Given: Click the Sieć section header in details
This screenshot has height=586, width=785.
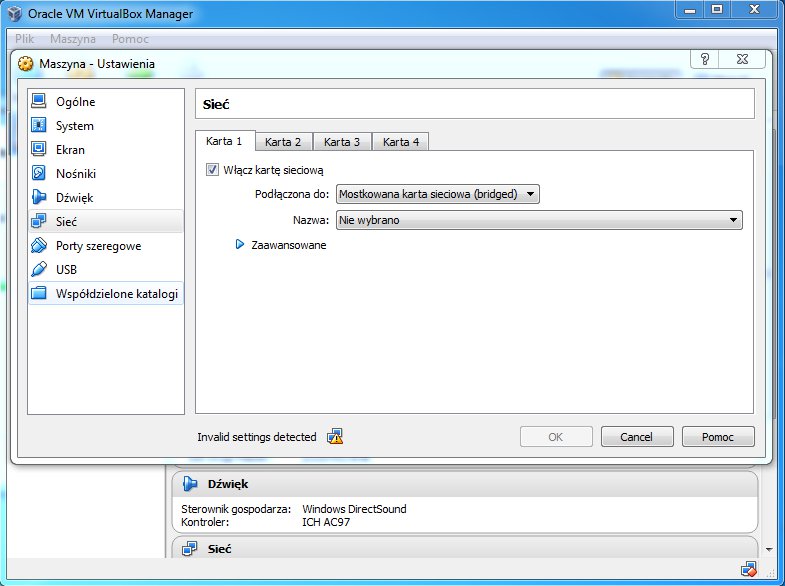Looking at the screenshot, I should (465, 548).
